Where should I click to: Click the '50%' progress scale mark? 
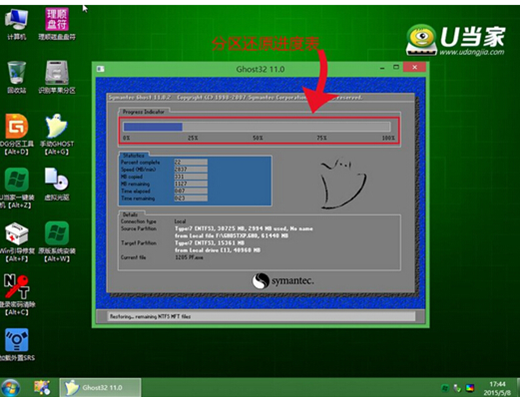point(258,138)
